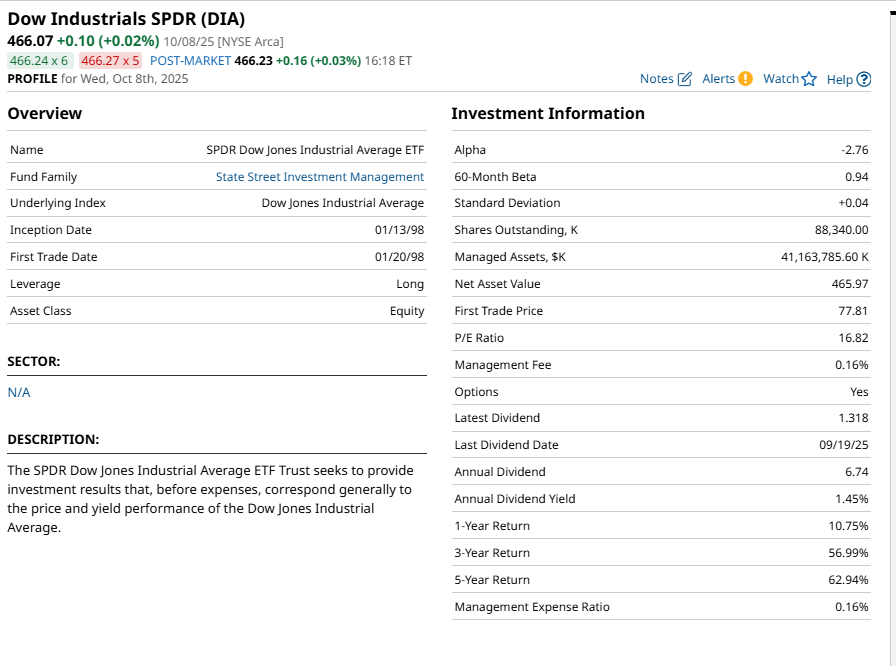Click the Managed Assets value 41,163,785.60 K
This screenshot has height=666, width=896.
point(824,257)
